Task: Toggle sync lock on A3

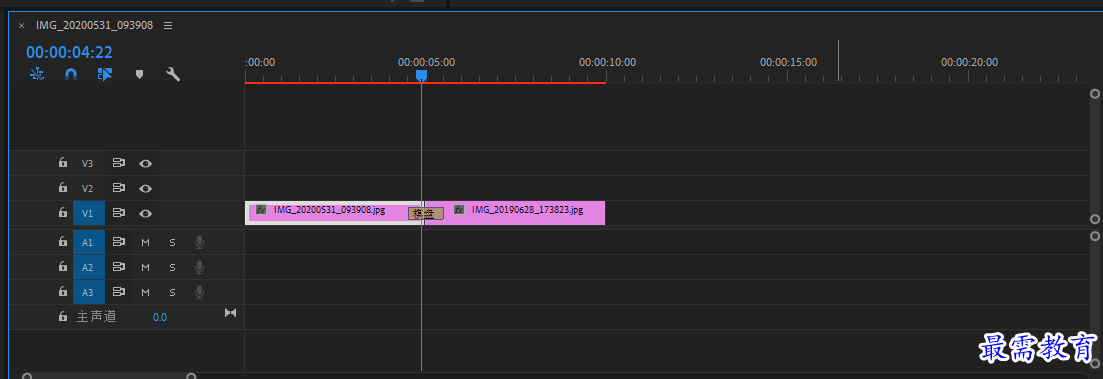Action: (x=119, y=291)
